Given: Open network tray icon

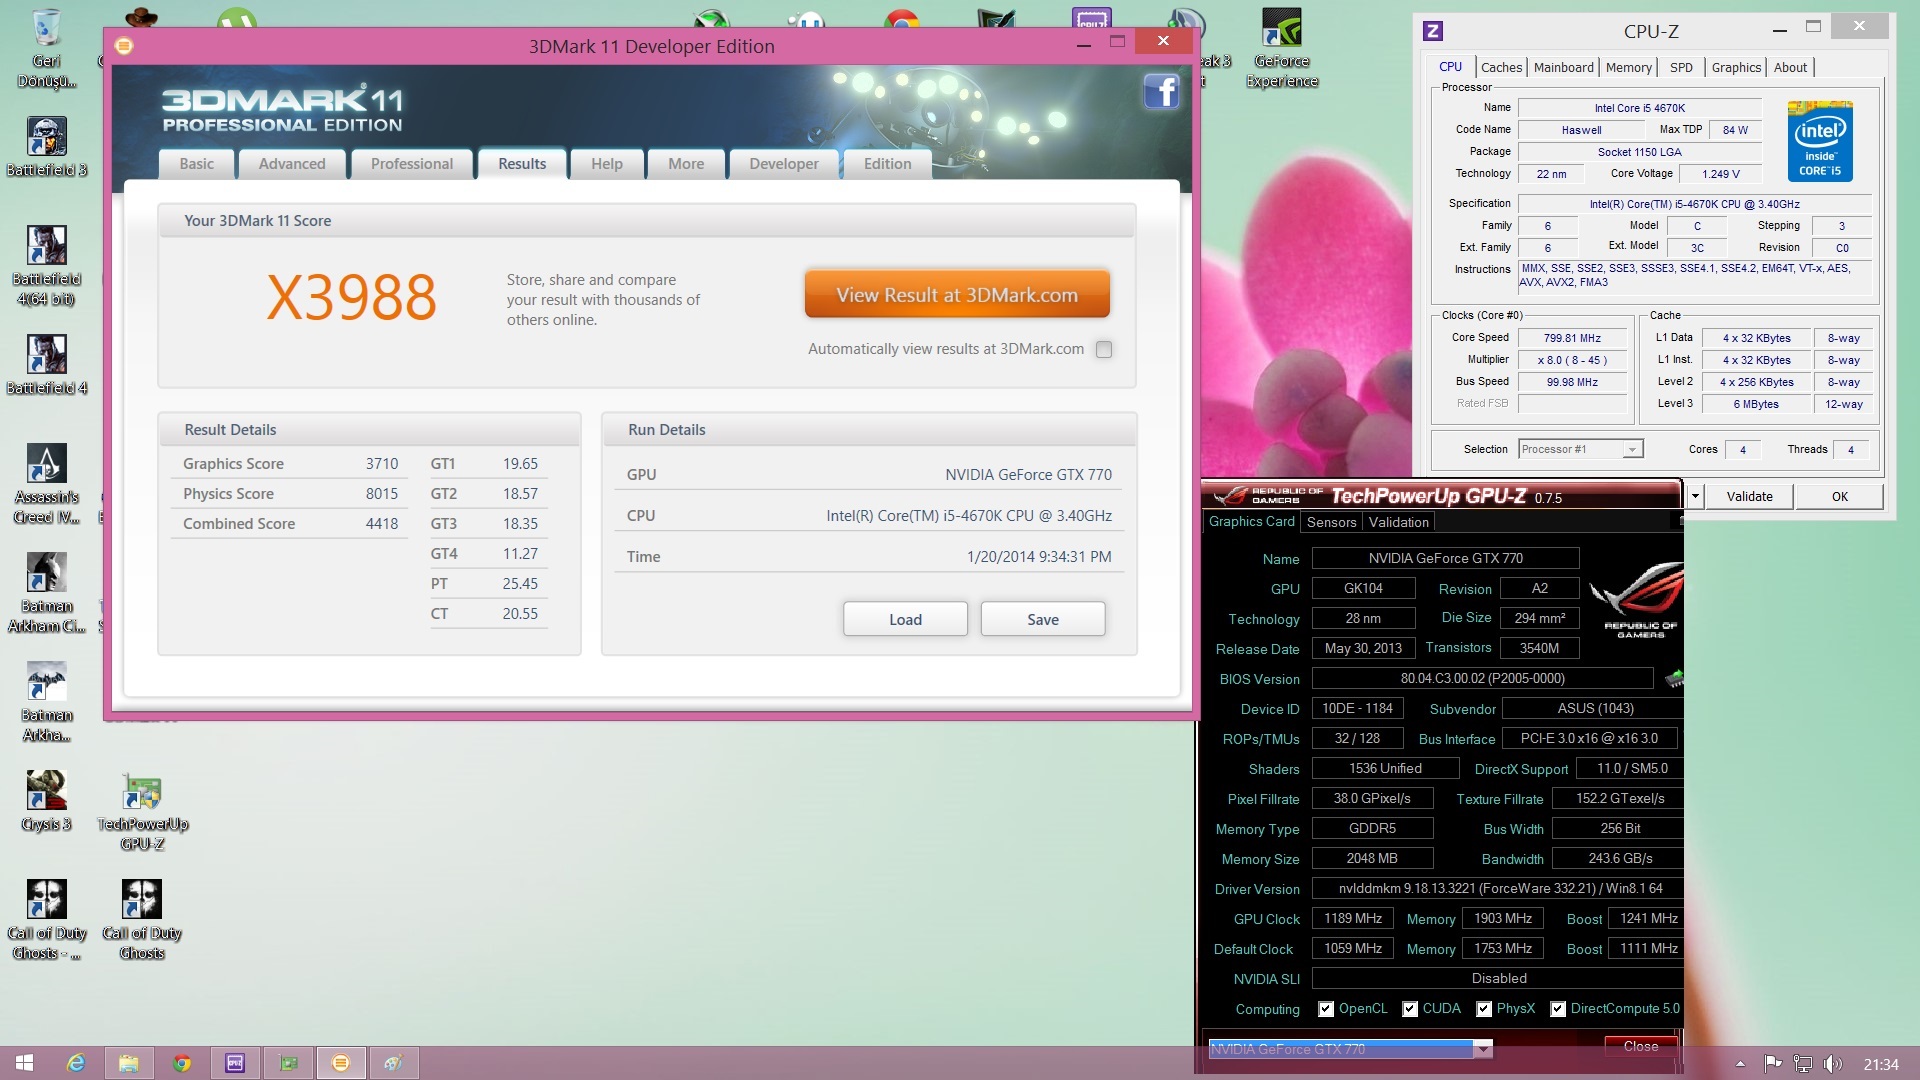Looking at the screenshot, I should pos(1803,1064).
